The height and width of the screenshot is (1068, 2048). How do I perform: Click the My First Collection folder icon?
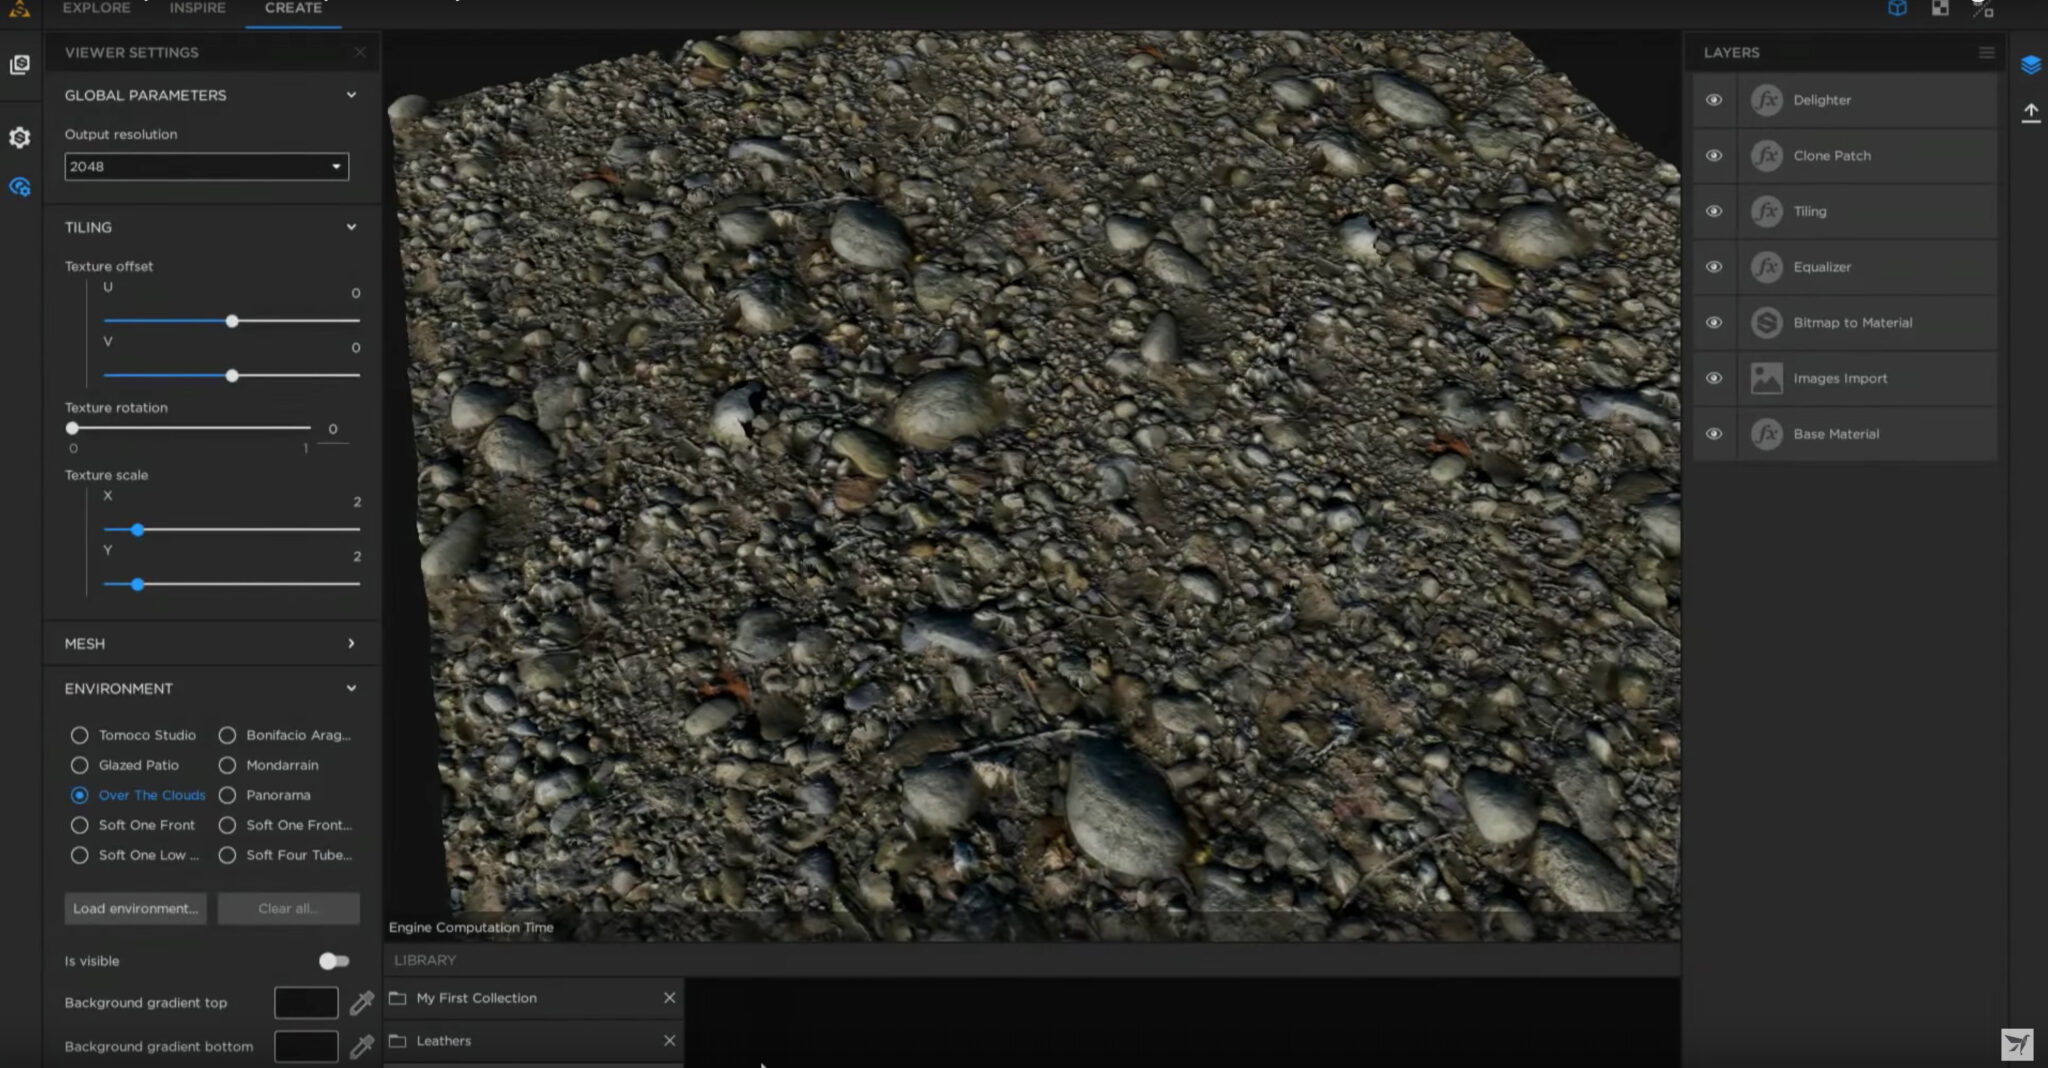[x=398, y=998]
